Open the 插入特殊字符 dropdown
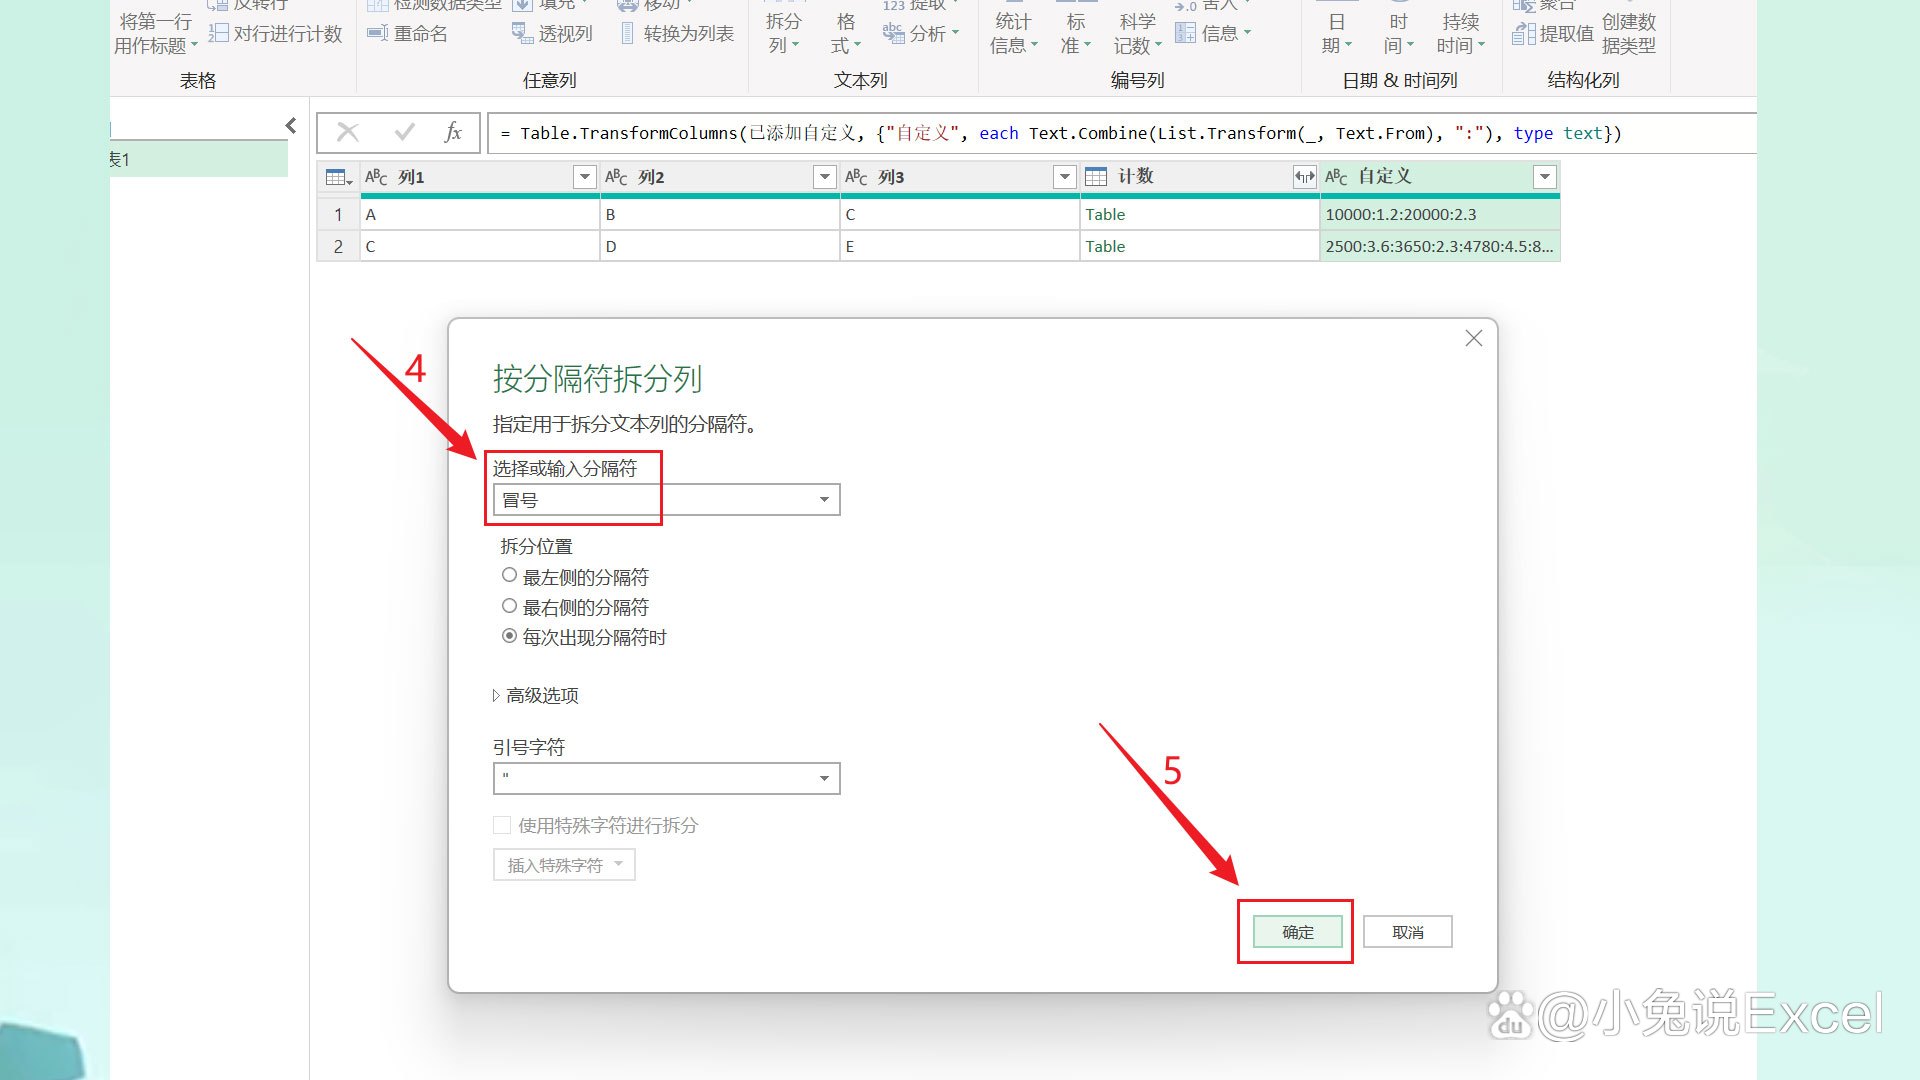 (564, 865)
